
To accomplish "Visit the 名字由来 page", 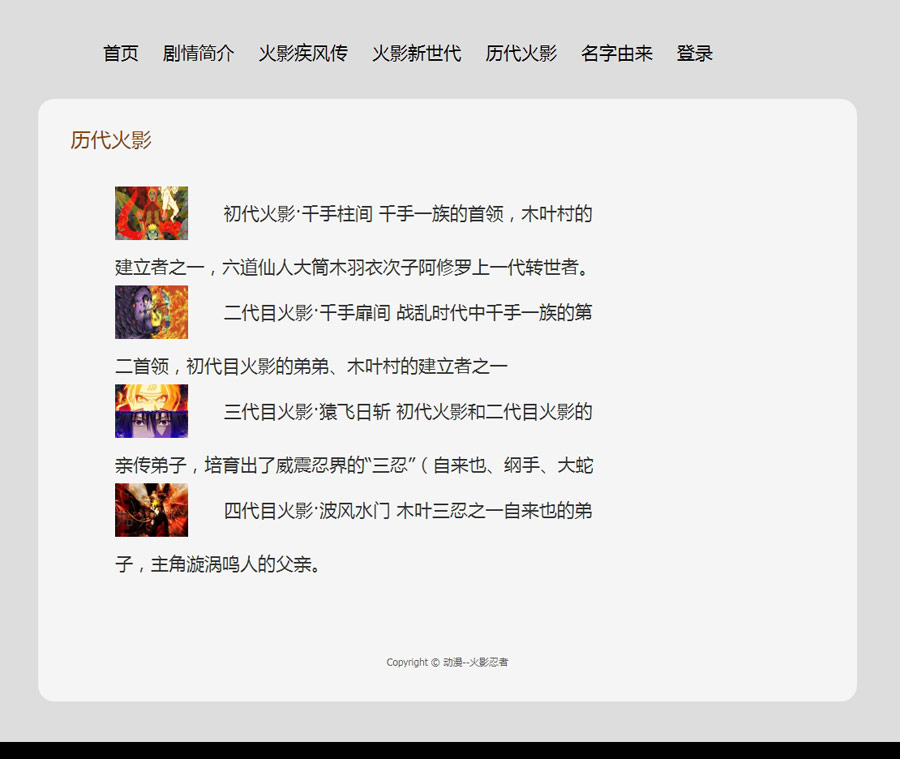I will click(617, 53).
